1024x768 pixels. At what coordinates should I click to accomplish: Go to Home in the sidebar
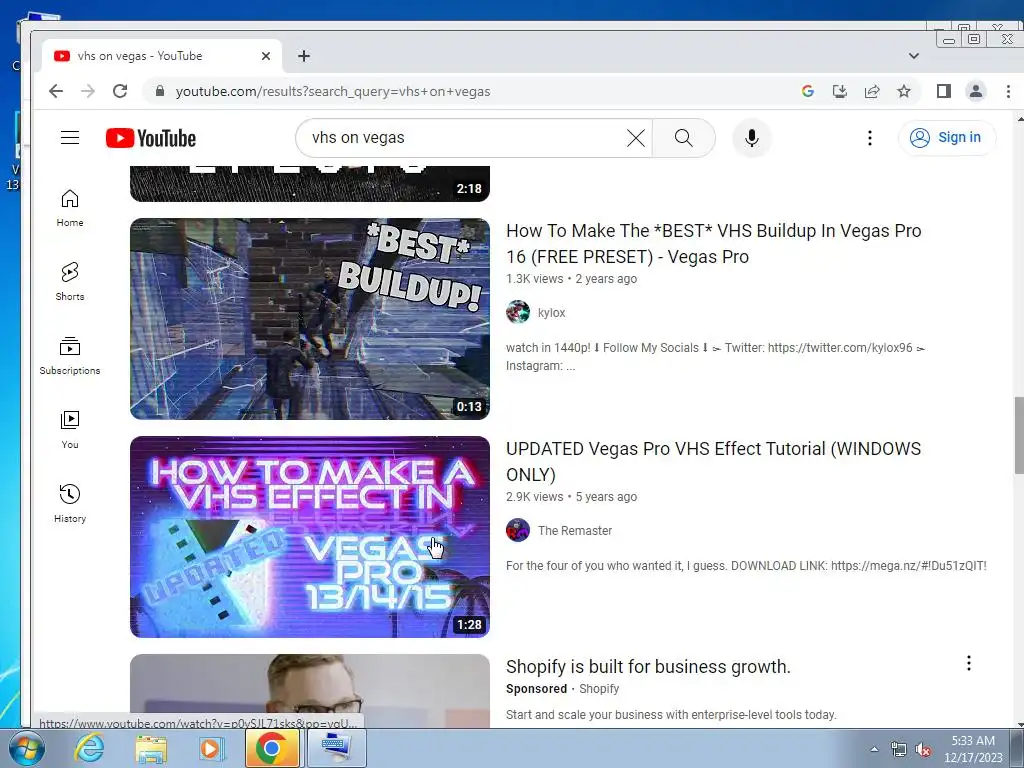pos(70,208)
